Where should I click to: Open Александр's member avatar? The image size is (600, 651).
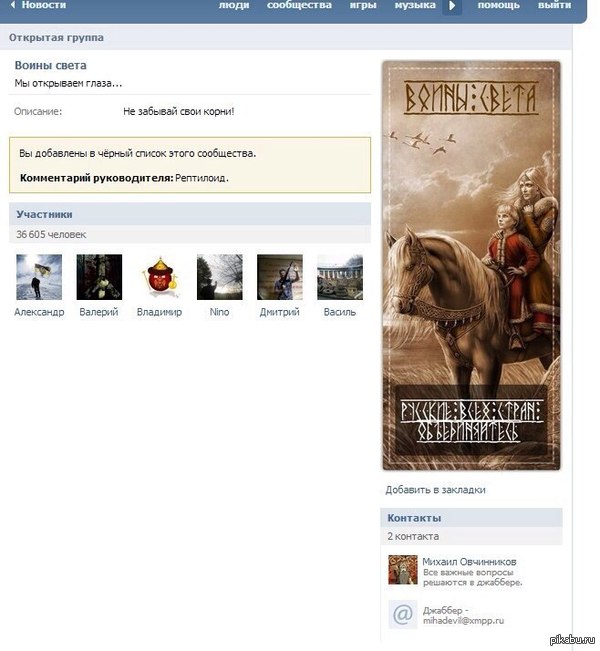point(39,277)
